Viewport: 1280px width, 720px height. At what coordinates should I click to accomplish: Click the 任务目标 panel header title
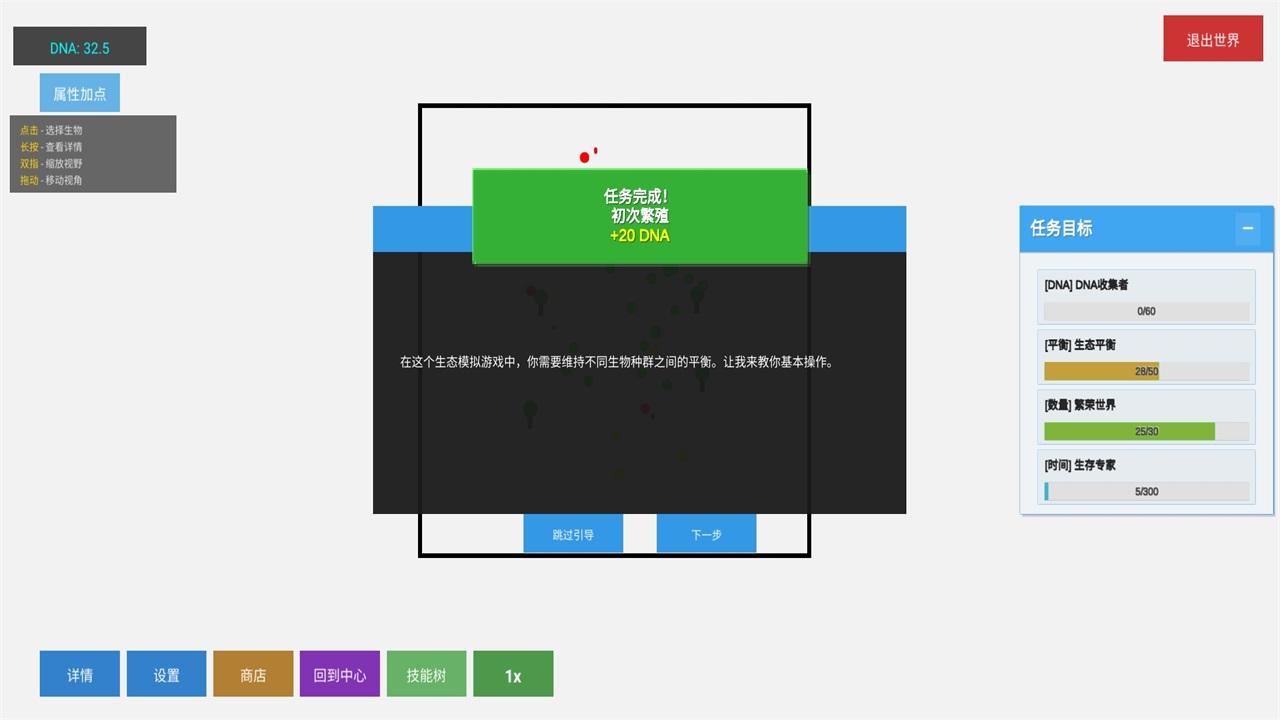pos(1061,228)
